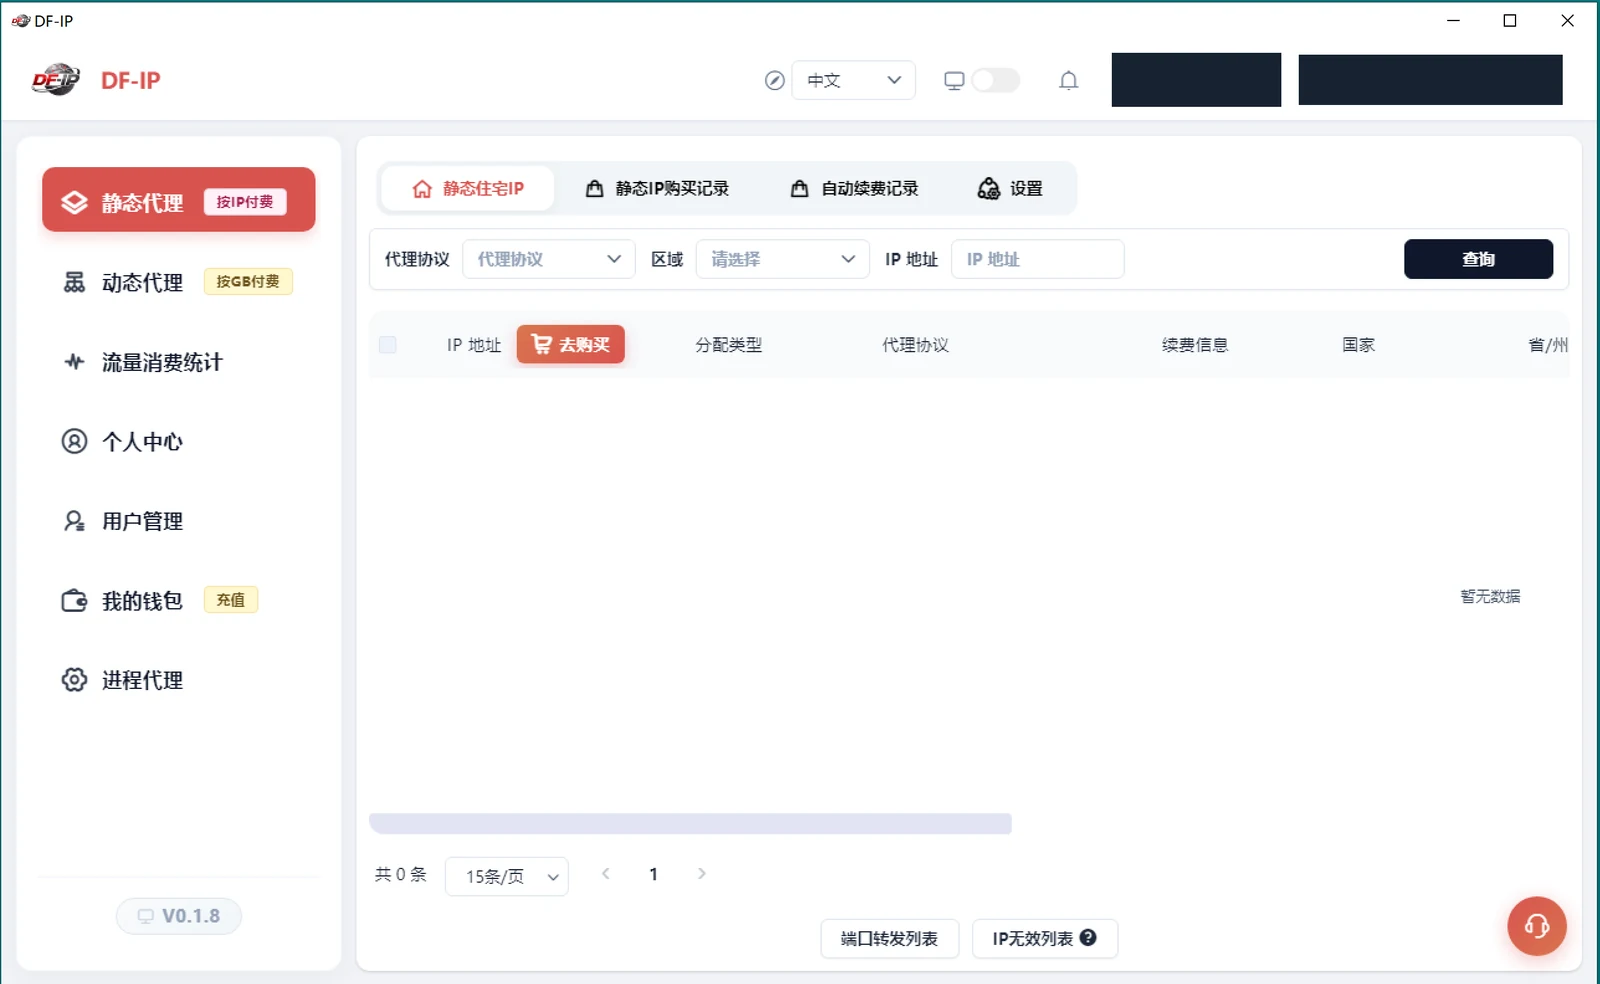This screenshot has height=984, width=1600.
Task: Click the 按IP付费 tag
Action: pyautogui.click(x=245, y=202)
